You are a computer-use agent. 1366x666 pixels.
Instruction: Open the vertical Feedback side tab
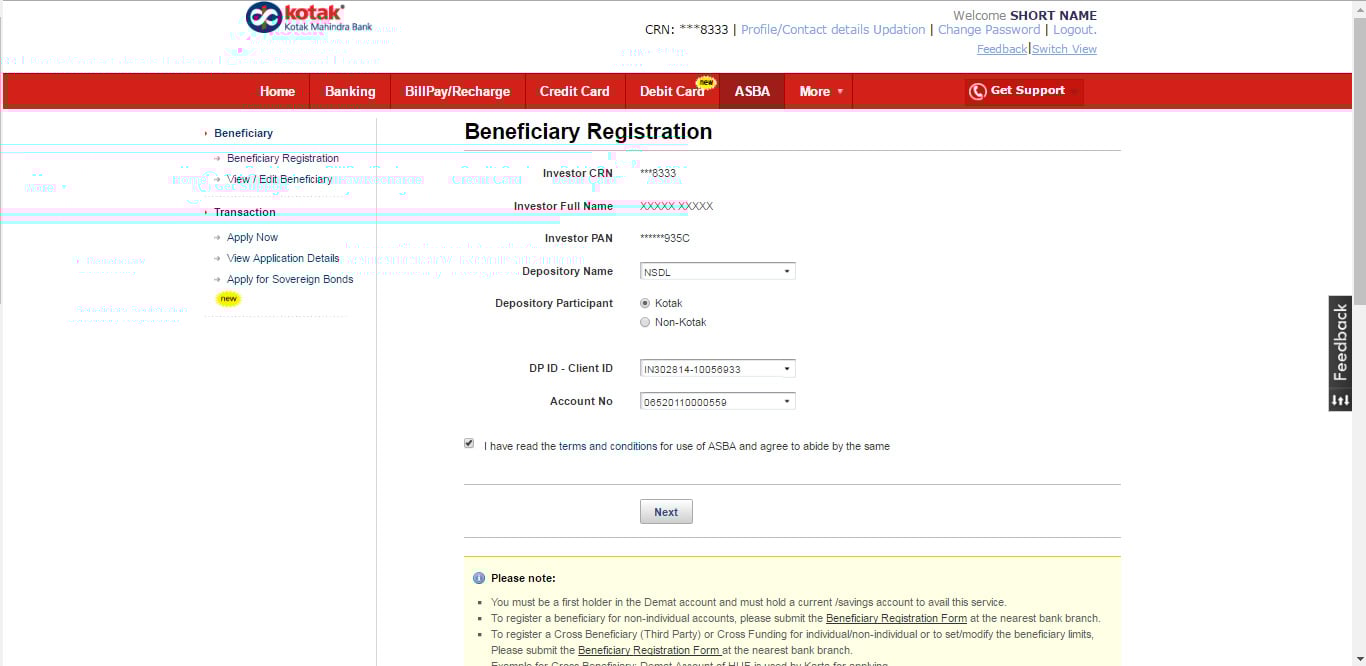pyautogui.click(x=1340, y=342)
